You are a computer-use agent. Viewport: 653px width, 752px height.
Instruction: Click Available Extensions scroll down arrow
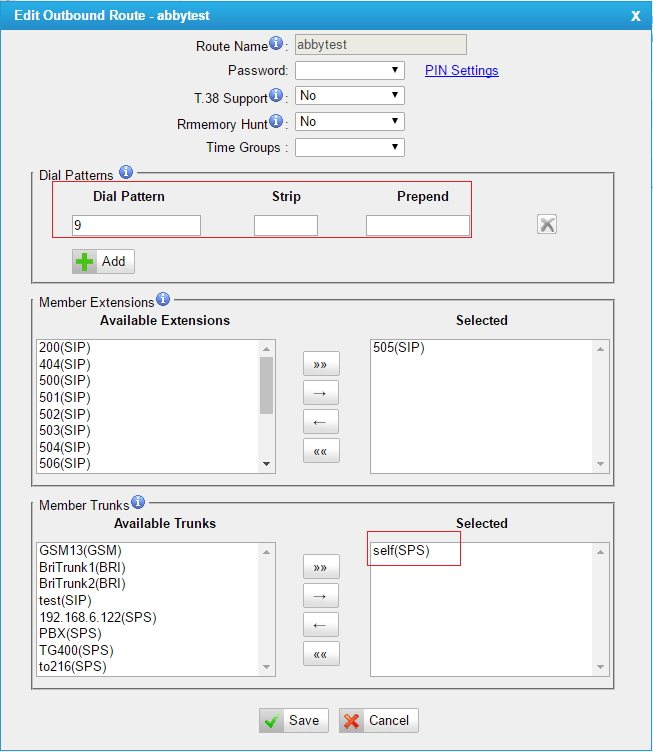coord(267,464)
